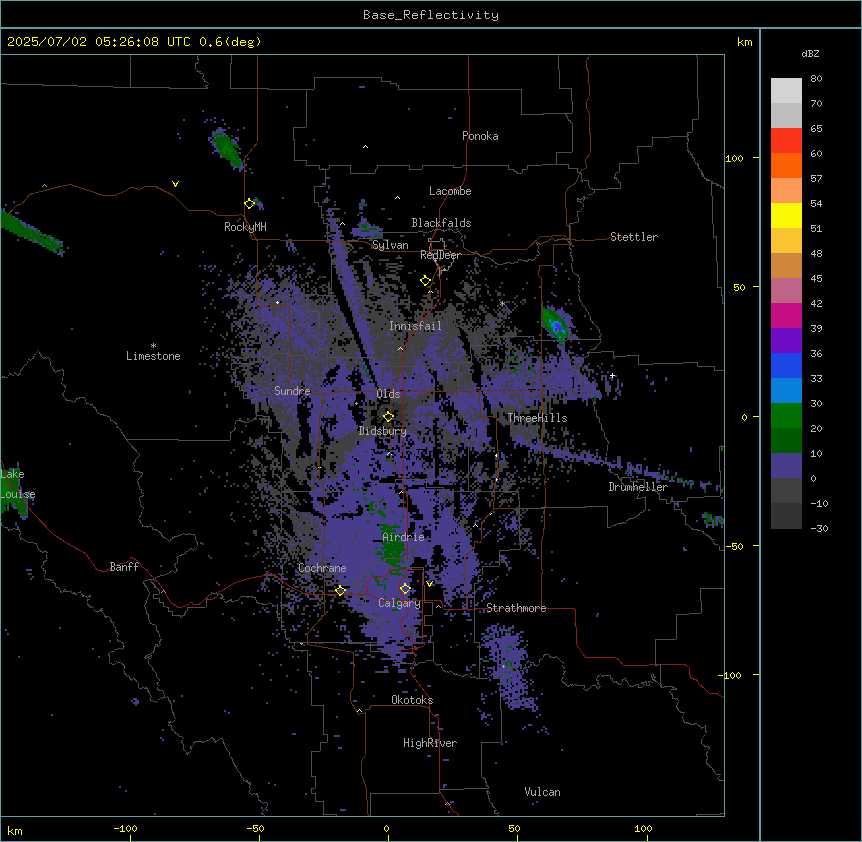Click the Okotoks city label
The height and width of the screenshot is (842, 862).
click(412, 700)
